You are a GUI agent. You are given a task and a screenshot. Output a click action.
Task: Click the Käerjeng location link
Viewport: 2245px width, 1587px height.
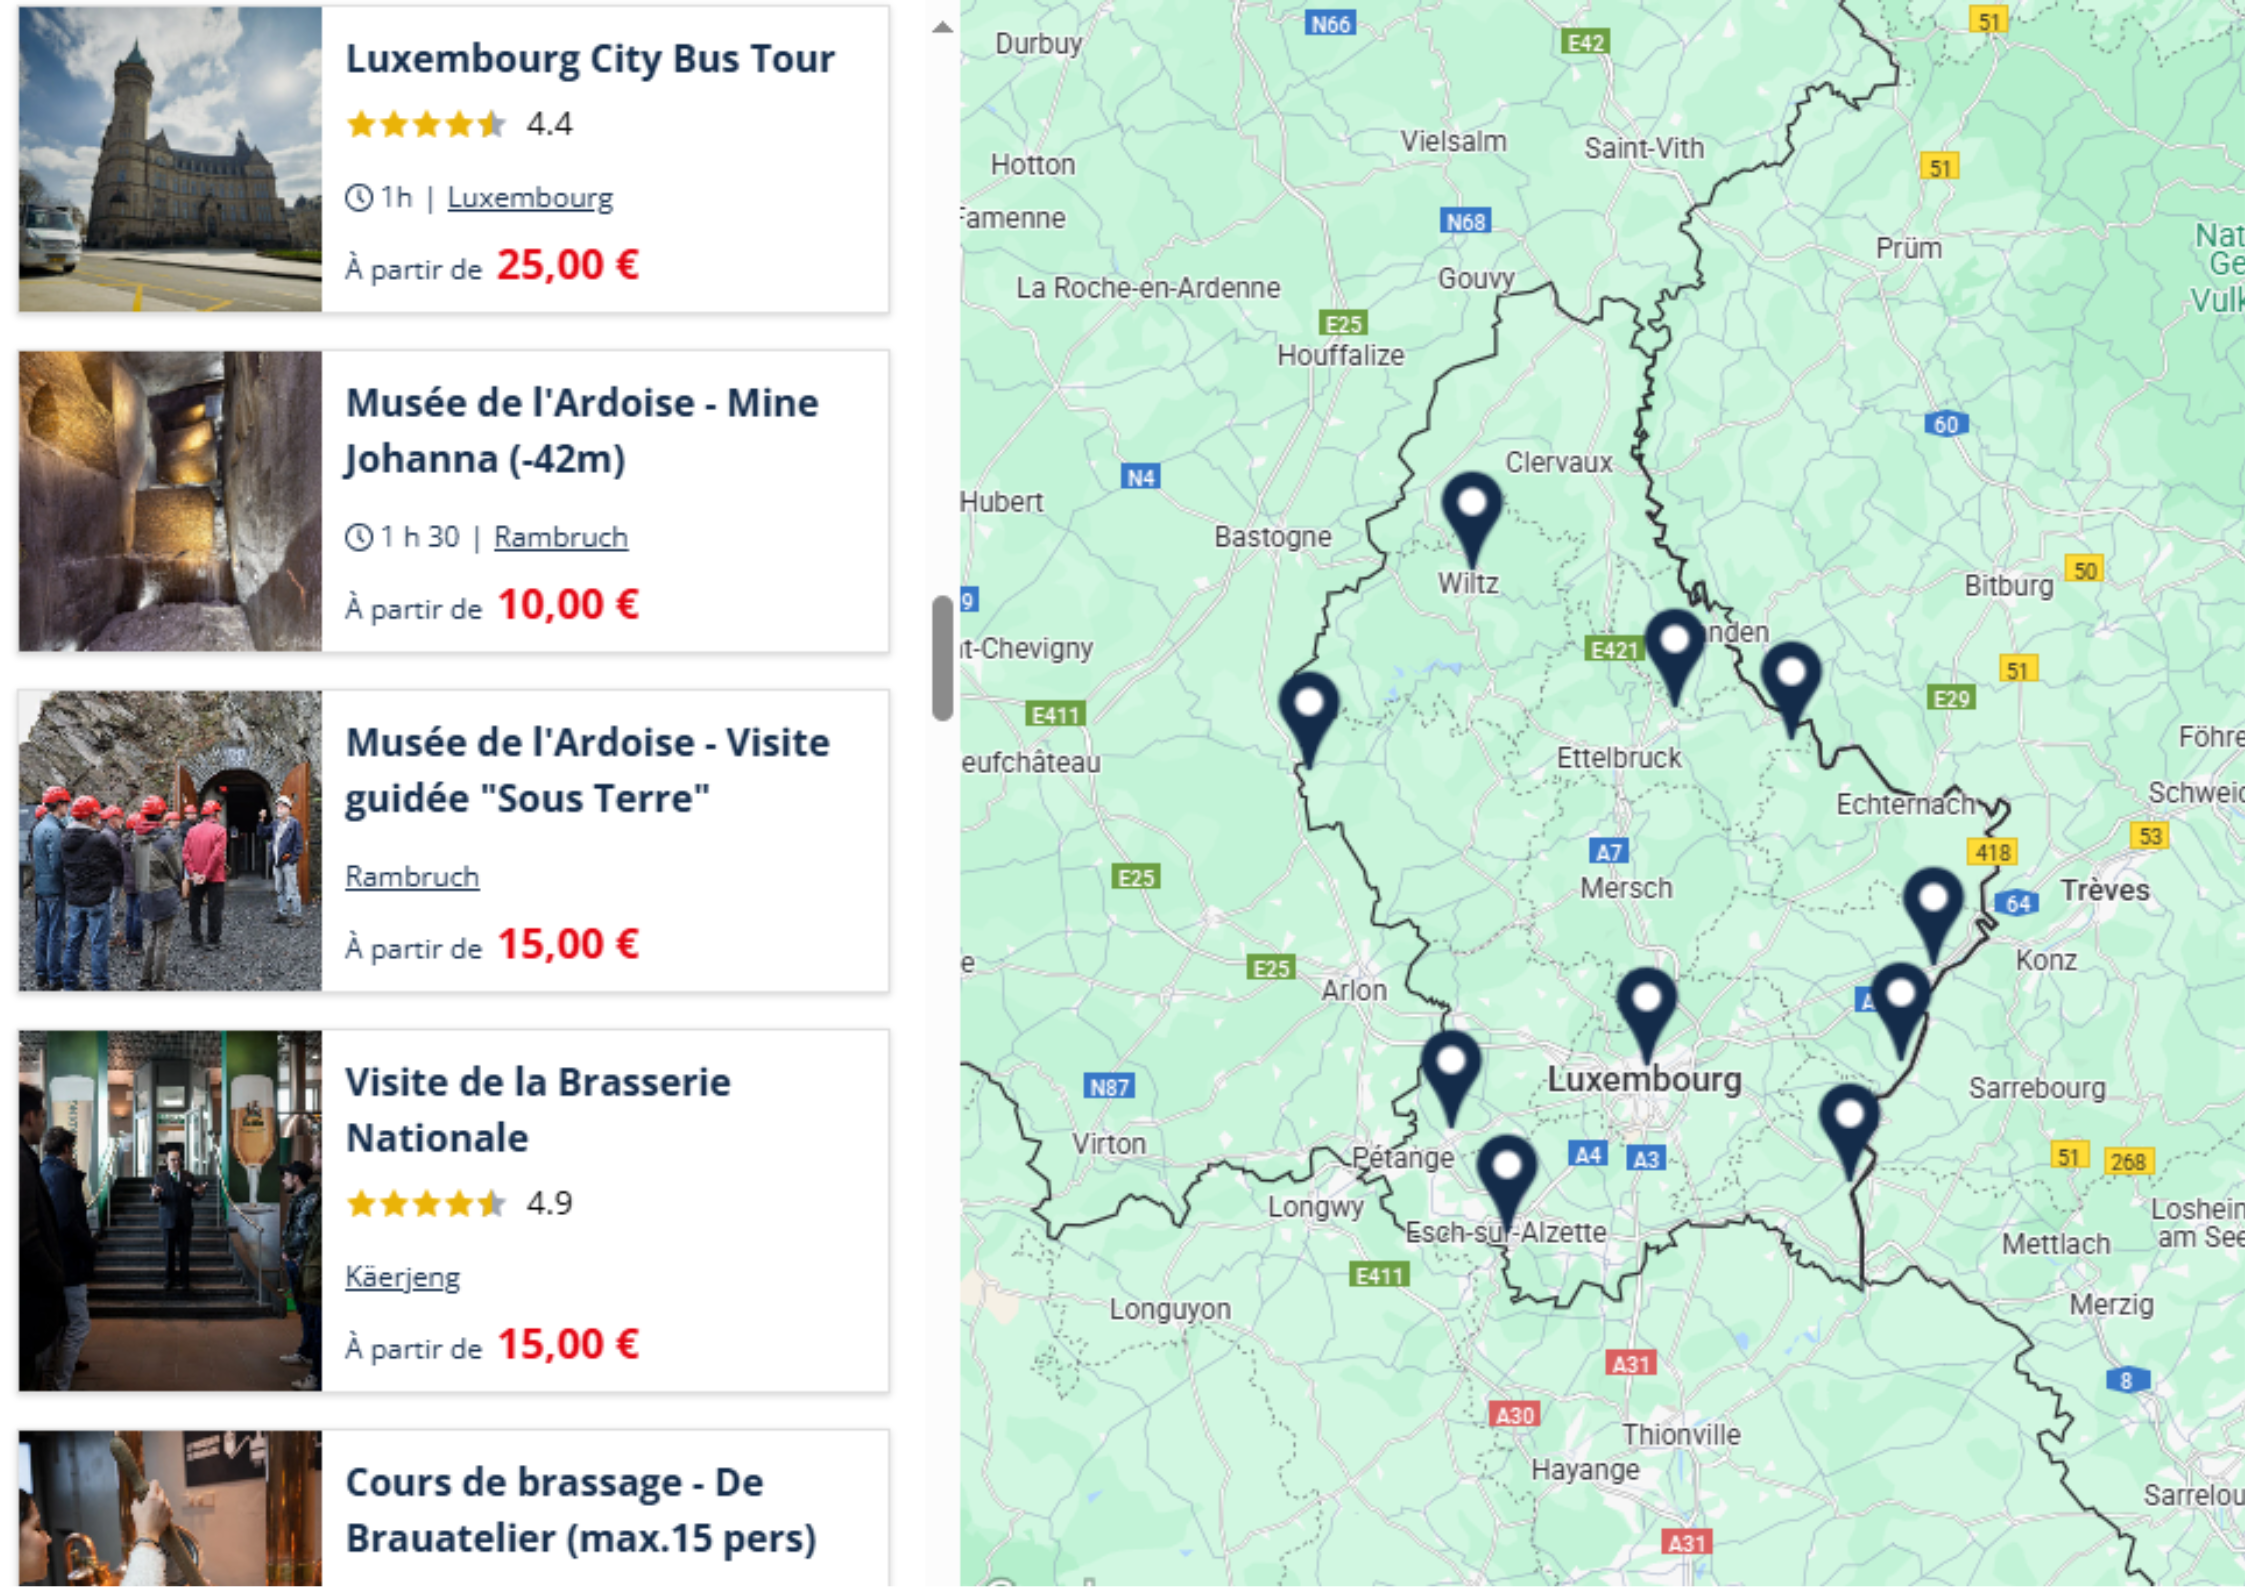402,1277
